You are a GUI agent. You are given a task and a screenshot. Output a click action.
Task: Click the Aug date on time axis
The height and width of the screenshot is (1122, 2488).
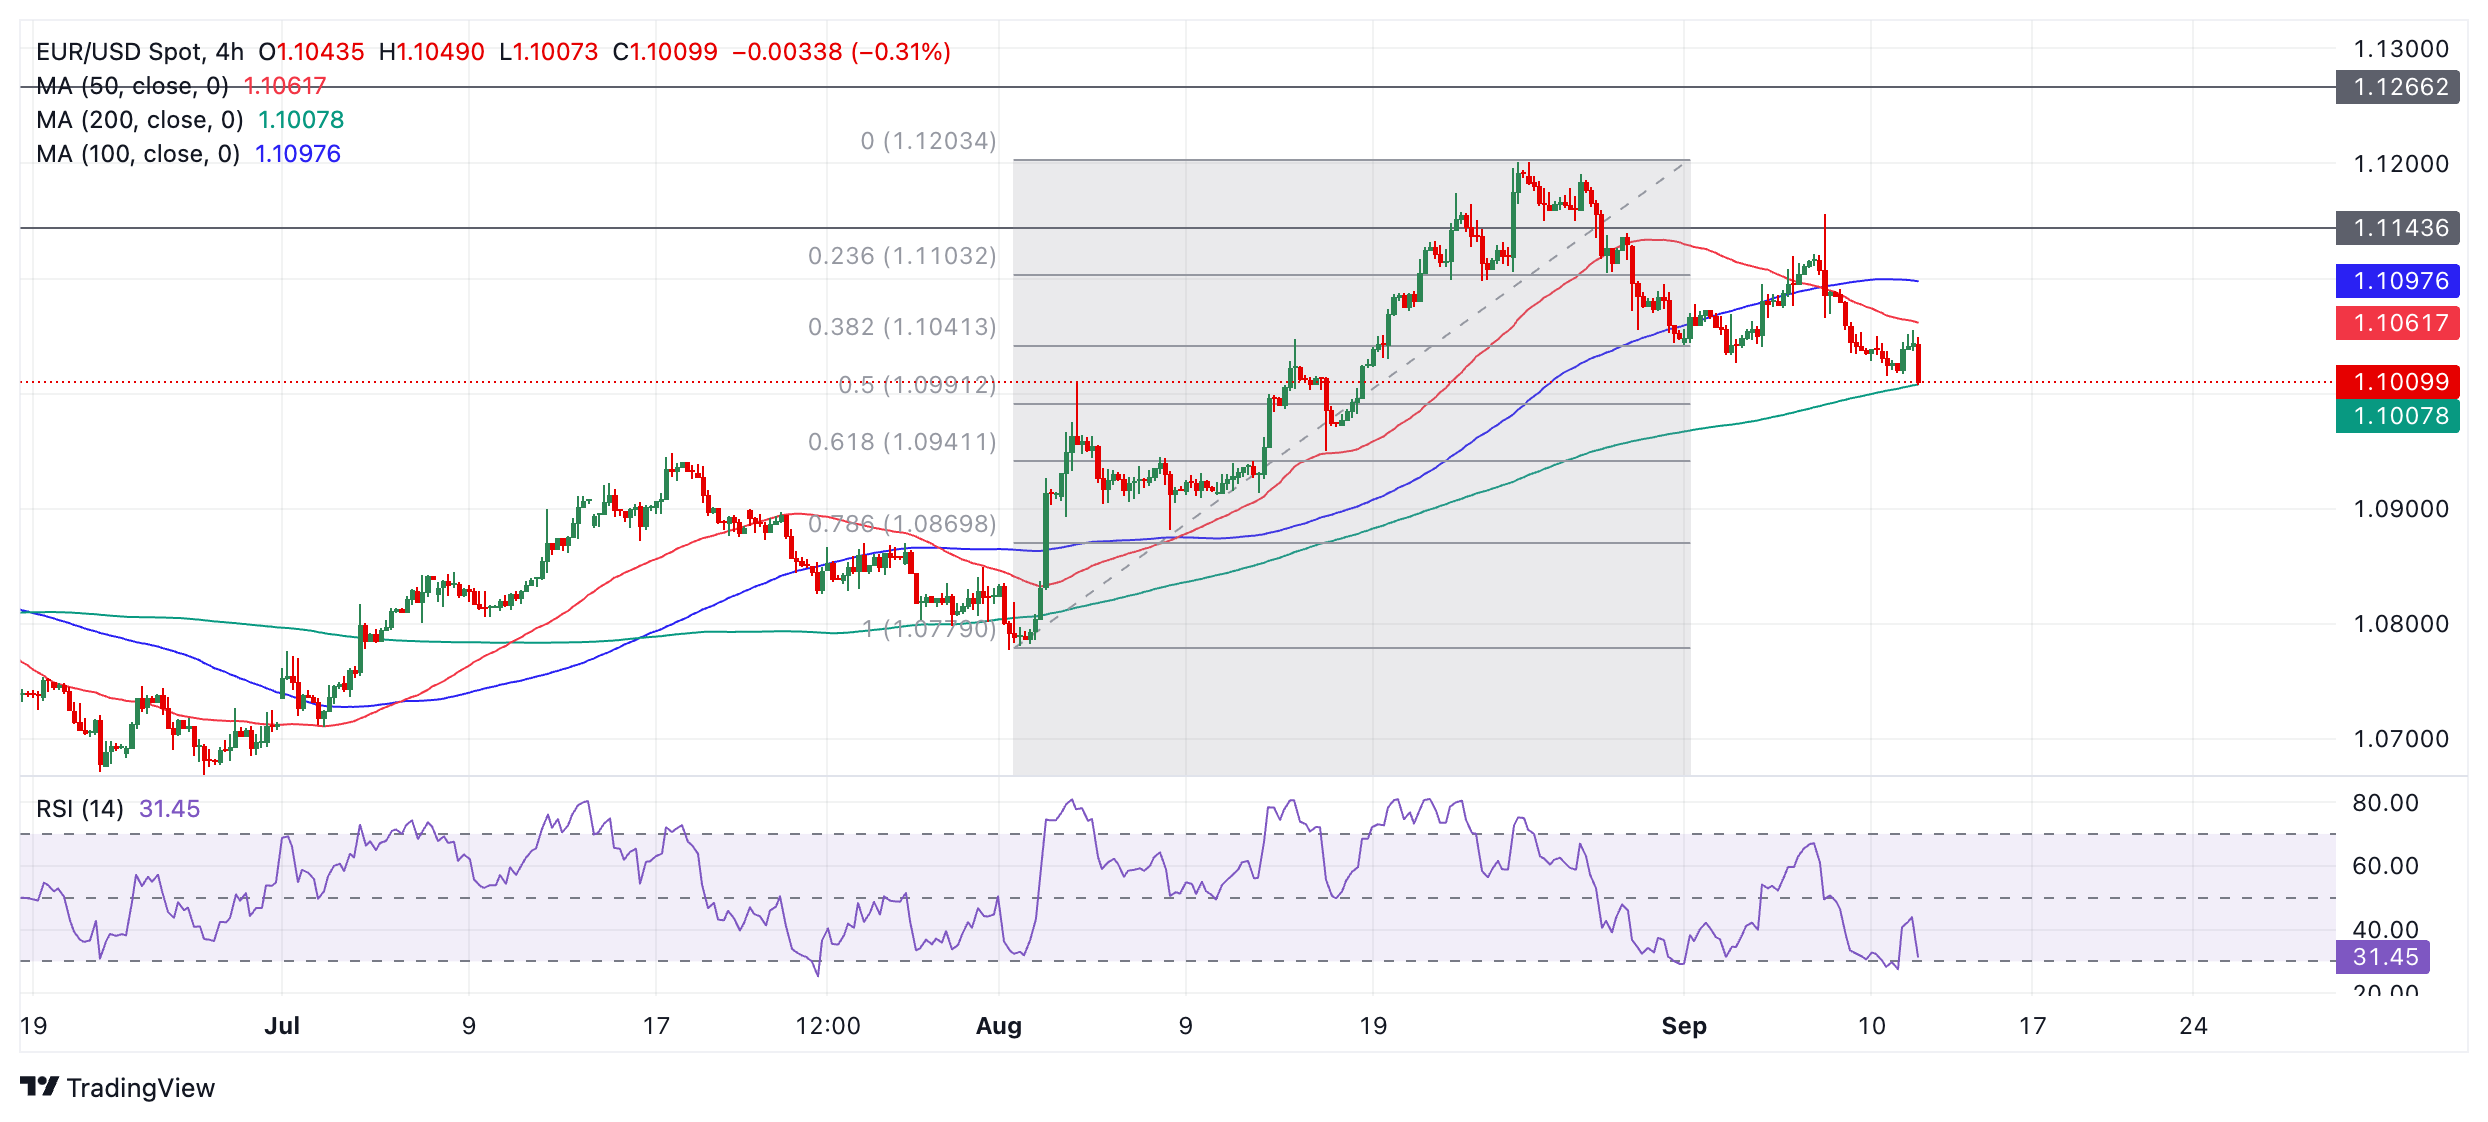[x=999, y=1026]
